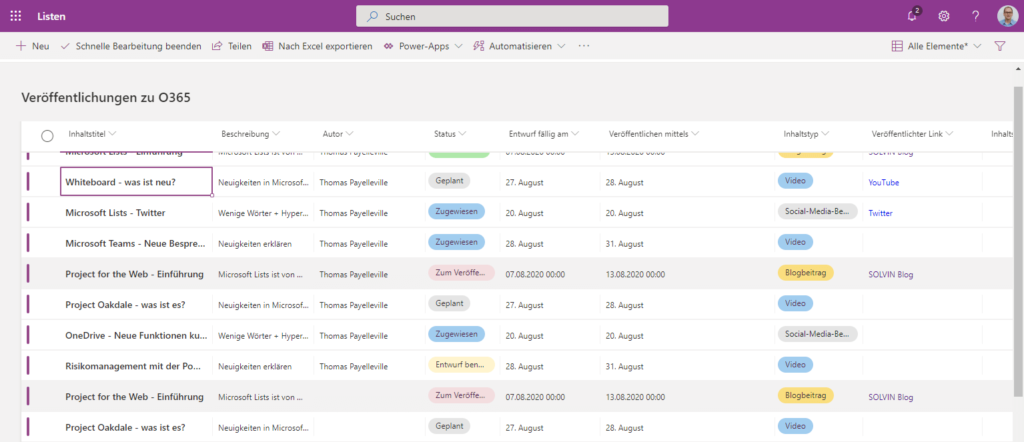Click Neuigkeiten erklären in Microsoft Teams row
This screenshot has width=1024, height=442.
click(x=255, y=244)
